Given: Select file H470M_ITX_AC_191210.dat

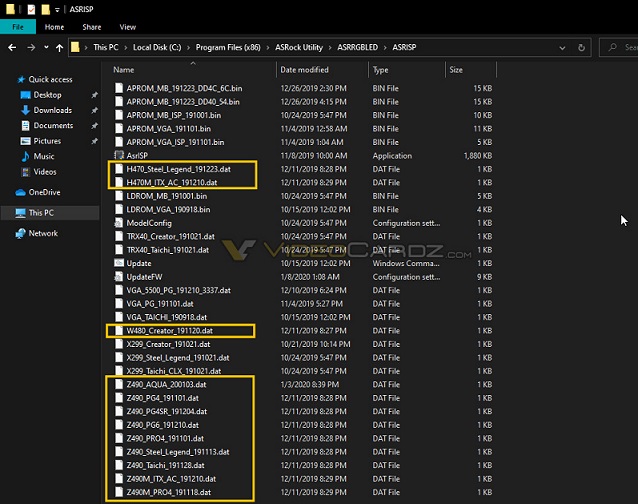Looking at the screenshot, I should point(172,182).
